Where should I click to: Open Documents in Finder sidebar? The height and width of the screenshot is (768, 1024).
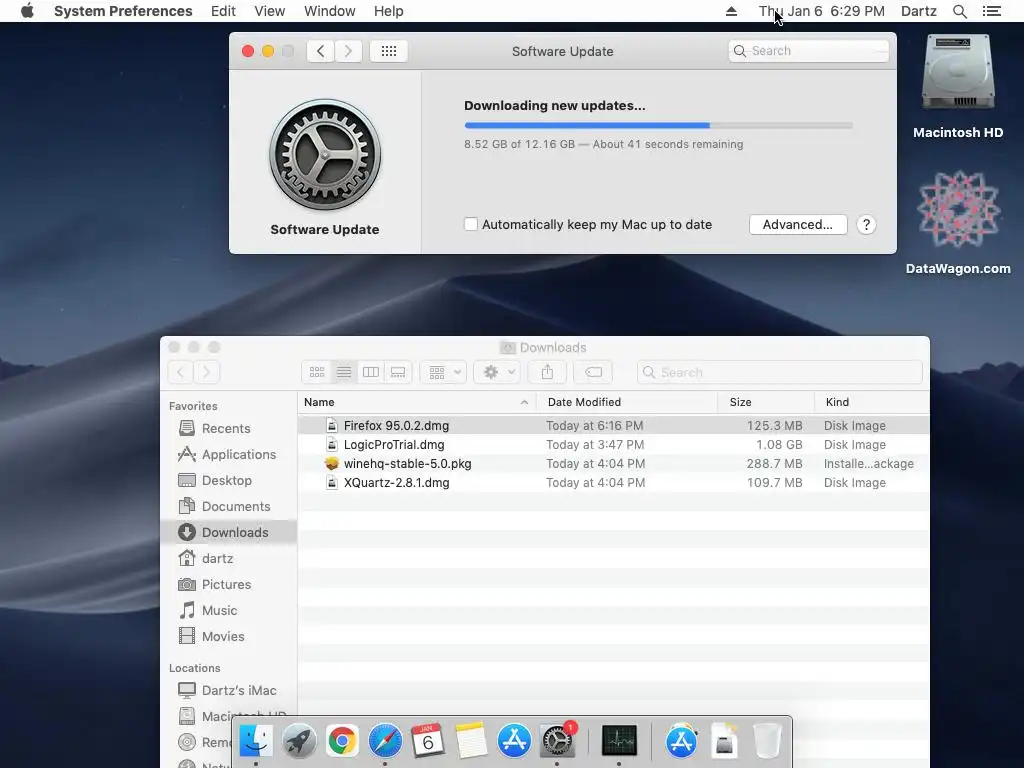(x=229, y=506)
